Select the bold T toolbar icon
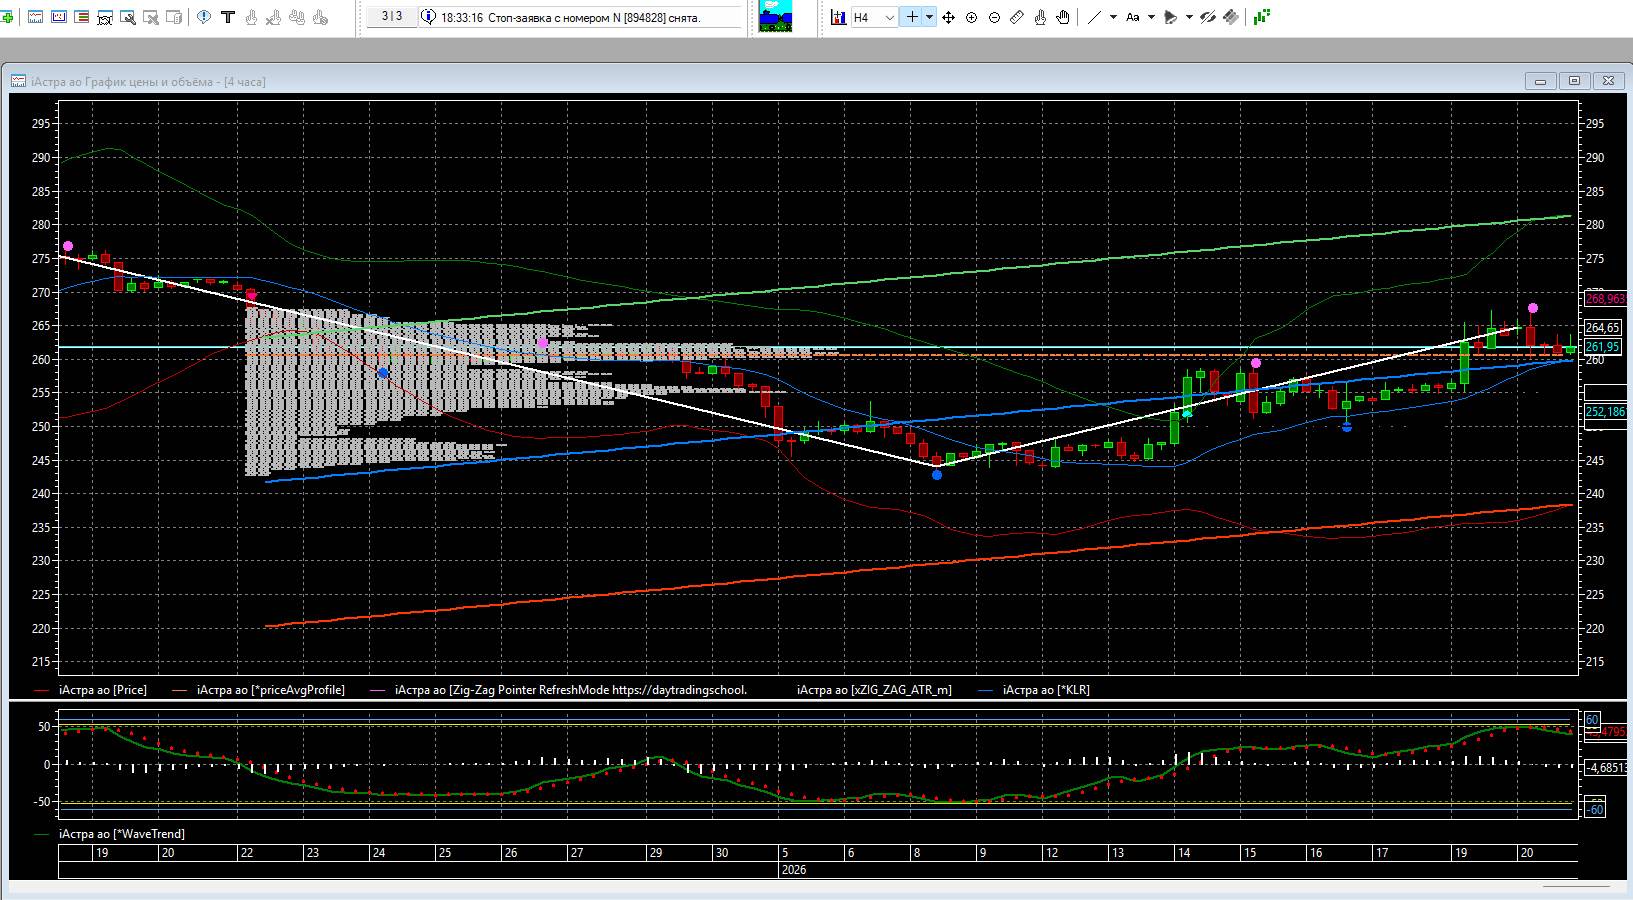Screen dimensions: 1633x900 tap(228, 17)
